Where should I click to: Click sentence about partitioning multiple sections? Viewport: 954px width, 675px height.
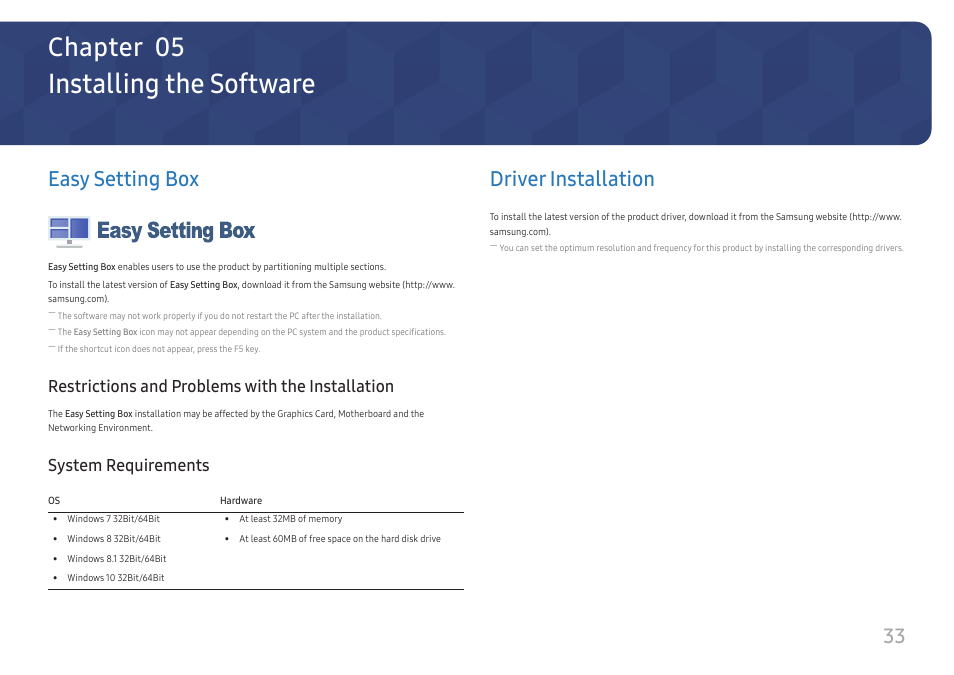(217, 267)
